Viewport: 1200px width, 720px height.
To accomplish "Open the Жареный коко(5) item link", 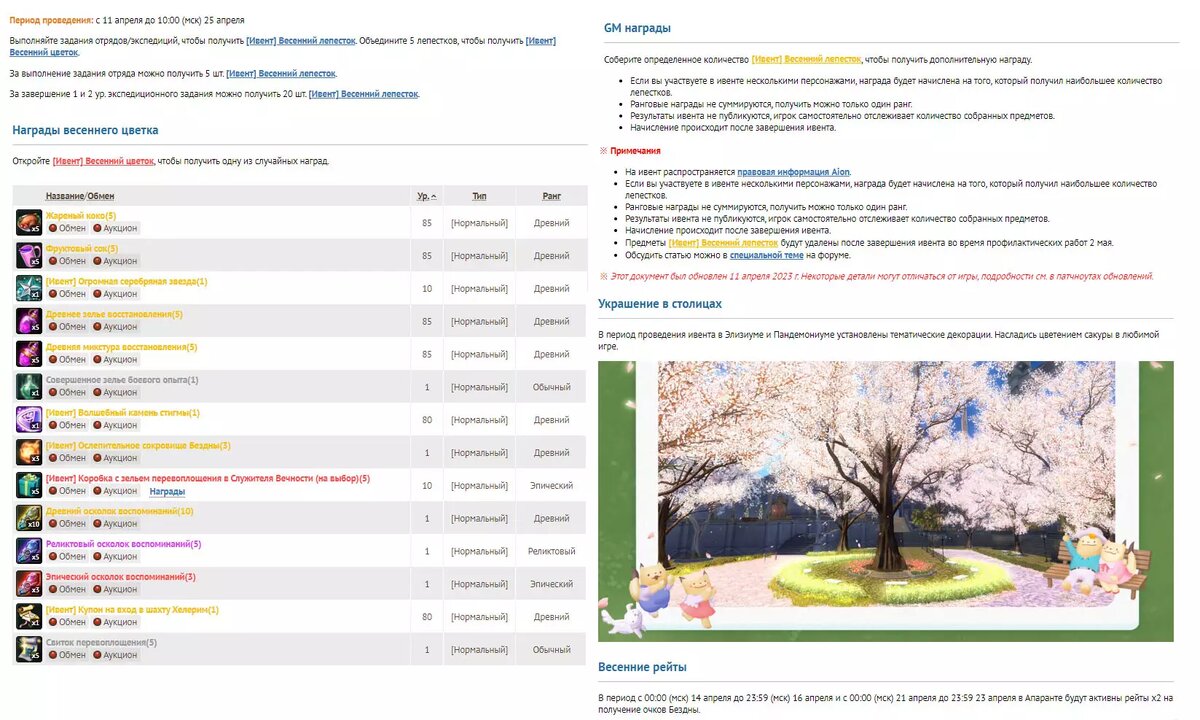I will [81, 216].
